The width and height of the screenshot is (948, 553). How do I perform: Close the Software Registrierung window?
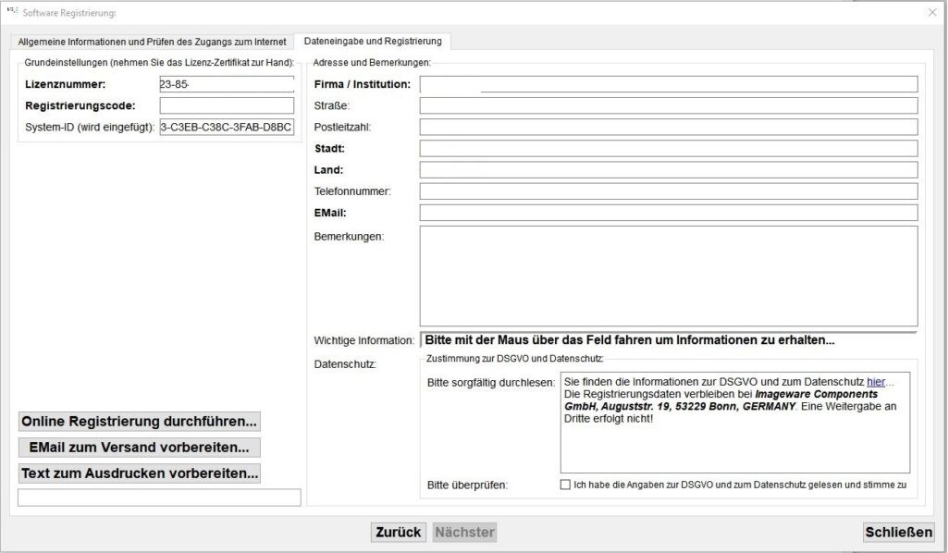932,12
